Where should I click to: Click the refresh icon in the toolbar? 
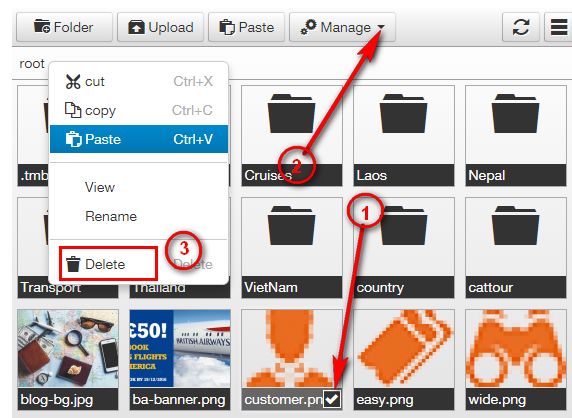tap(521, 27)
